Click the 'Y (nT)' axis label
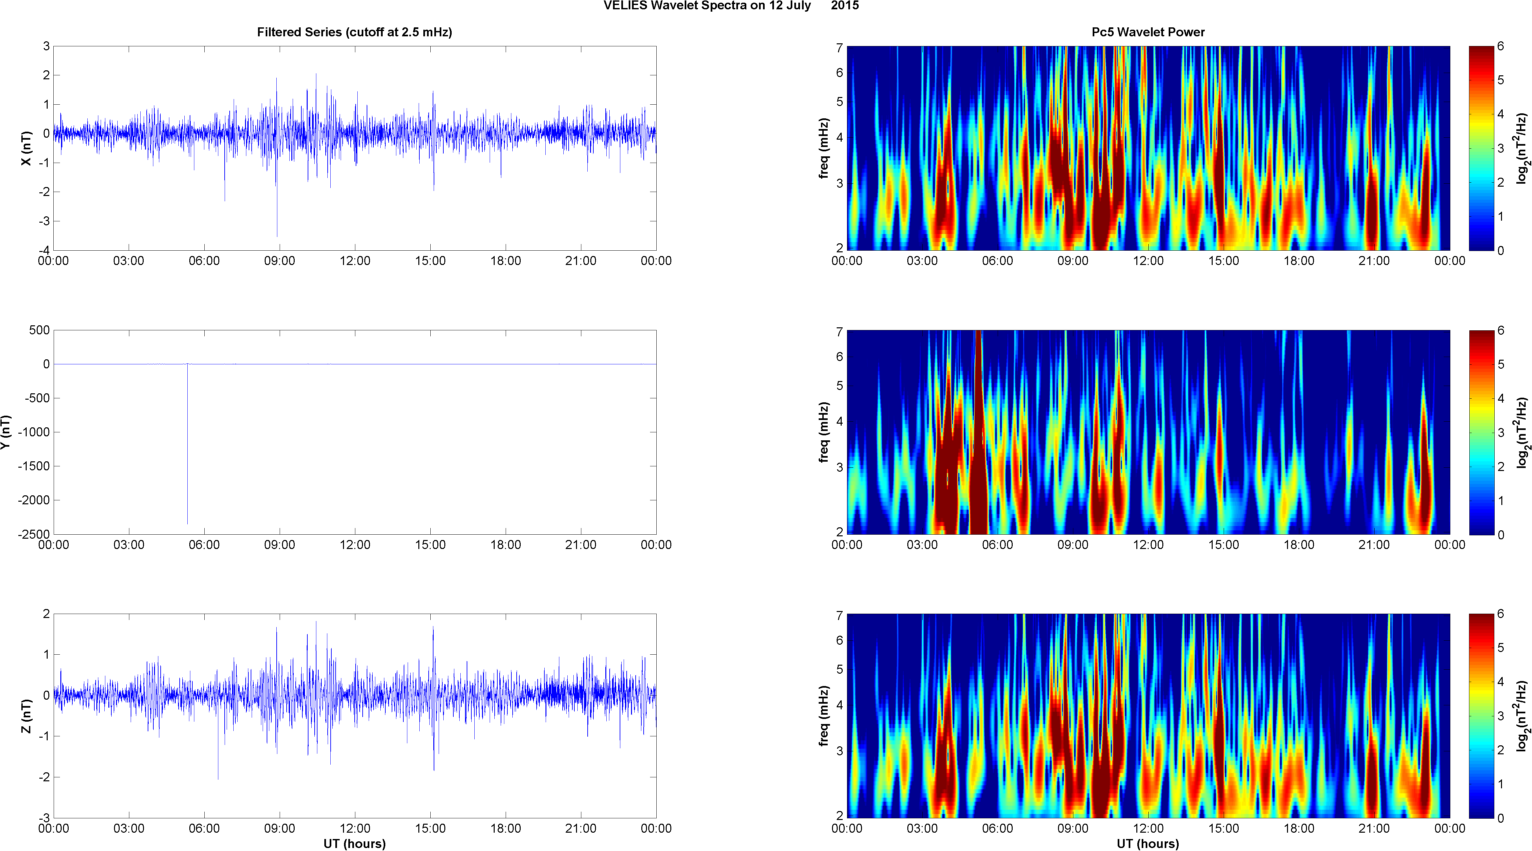Viewport: 1532px width, 851px height. coord(6,432)
